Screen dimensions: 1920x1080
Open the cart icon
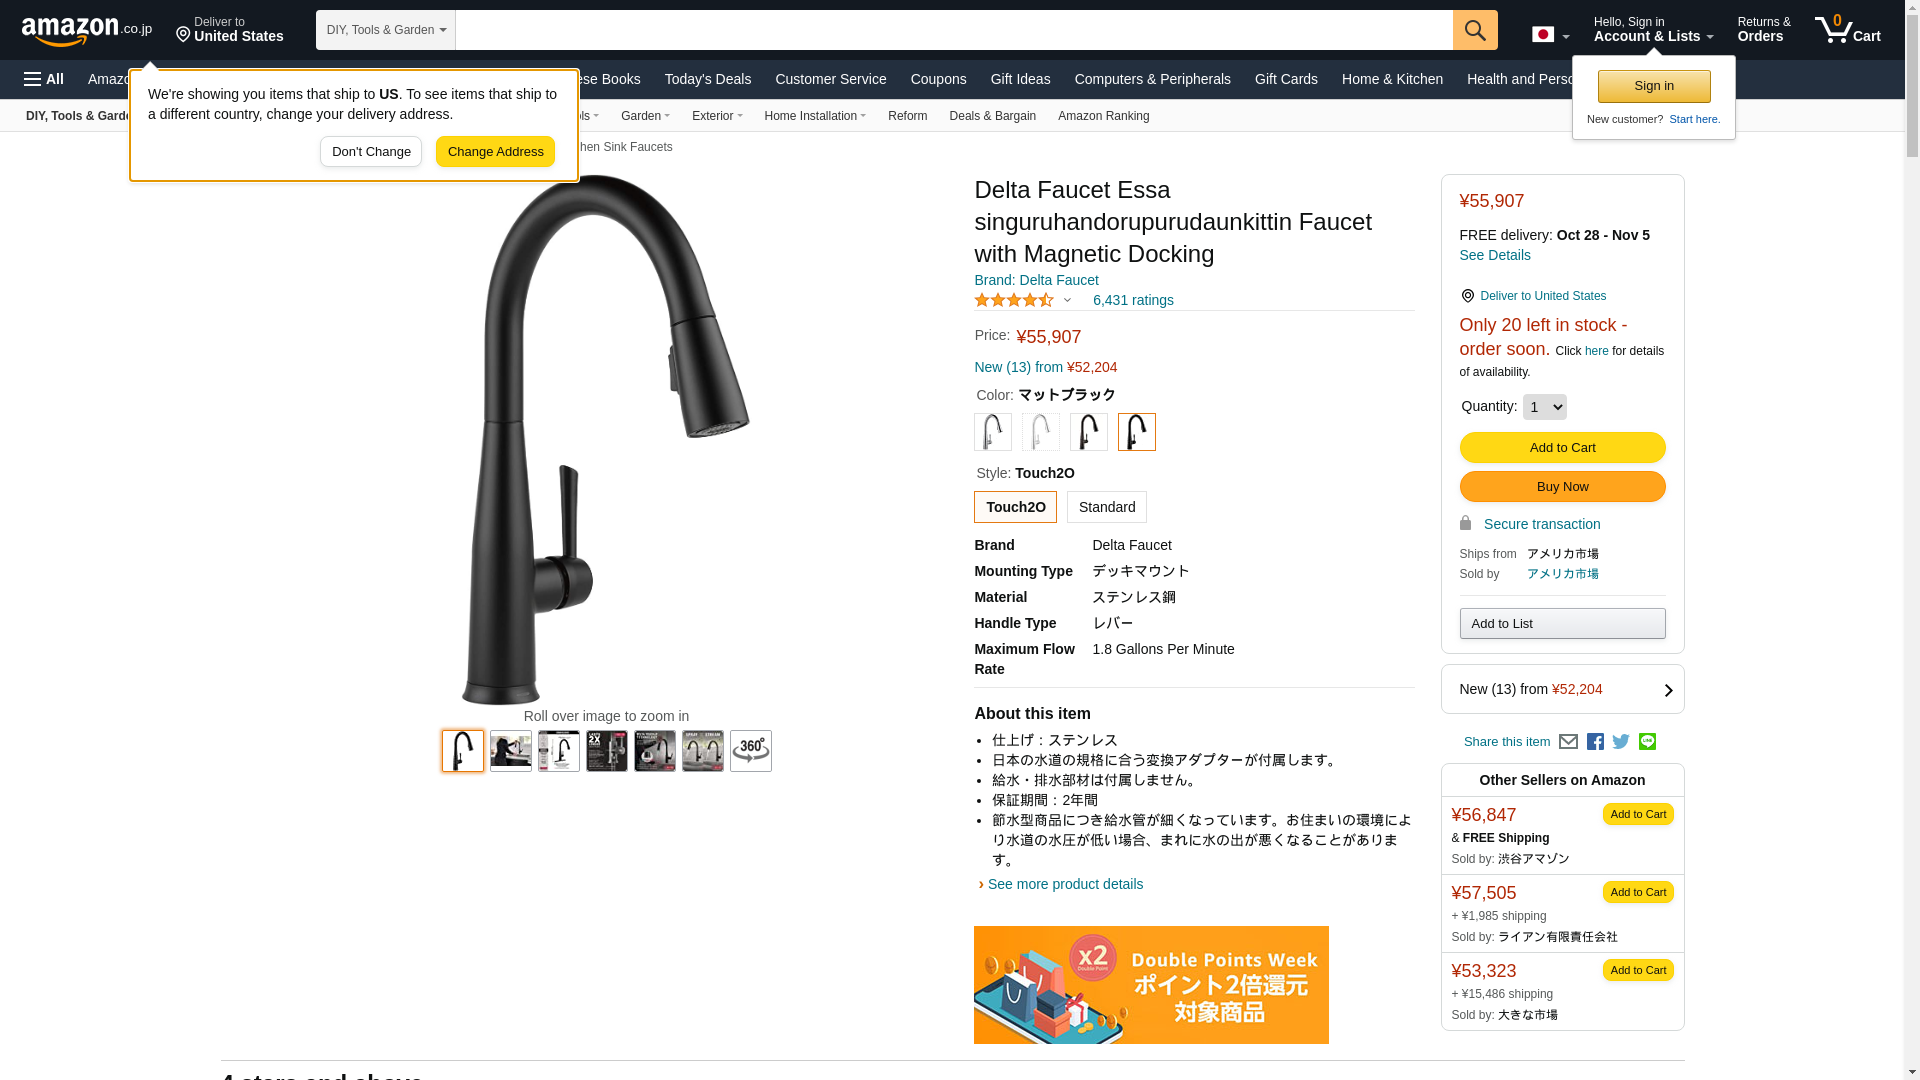(x=1848, y=30)
